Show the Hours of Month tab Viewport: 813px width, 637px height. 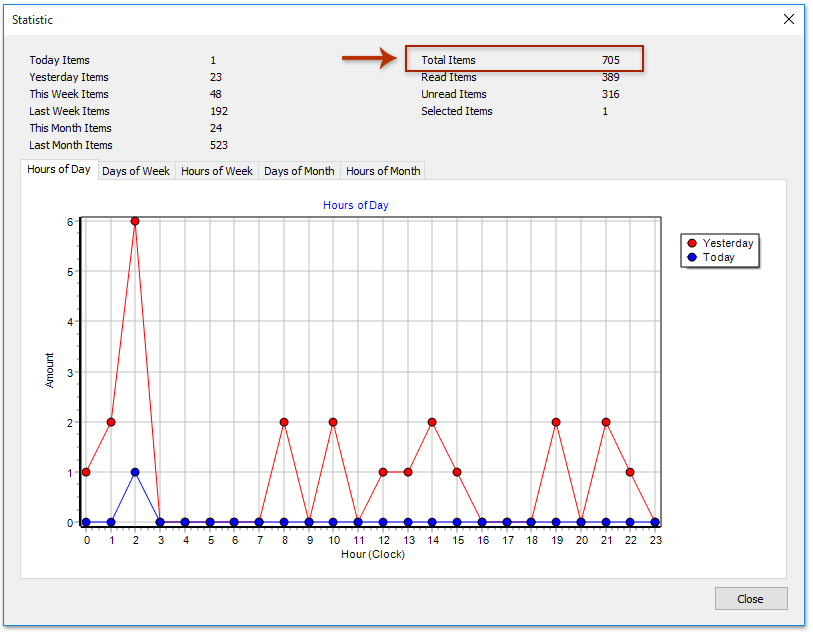(383, 171)
